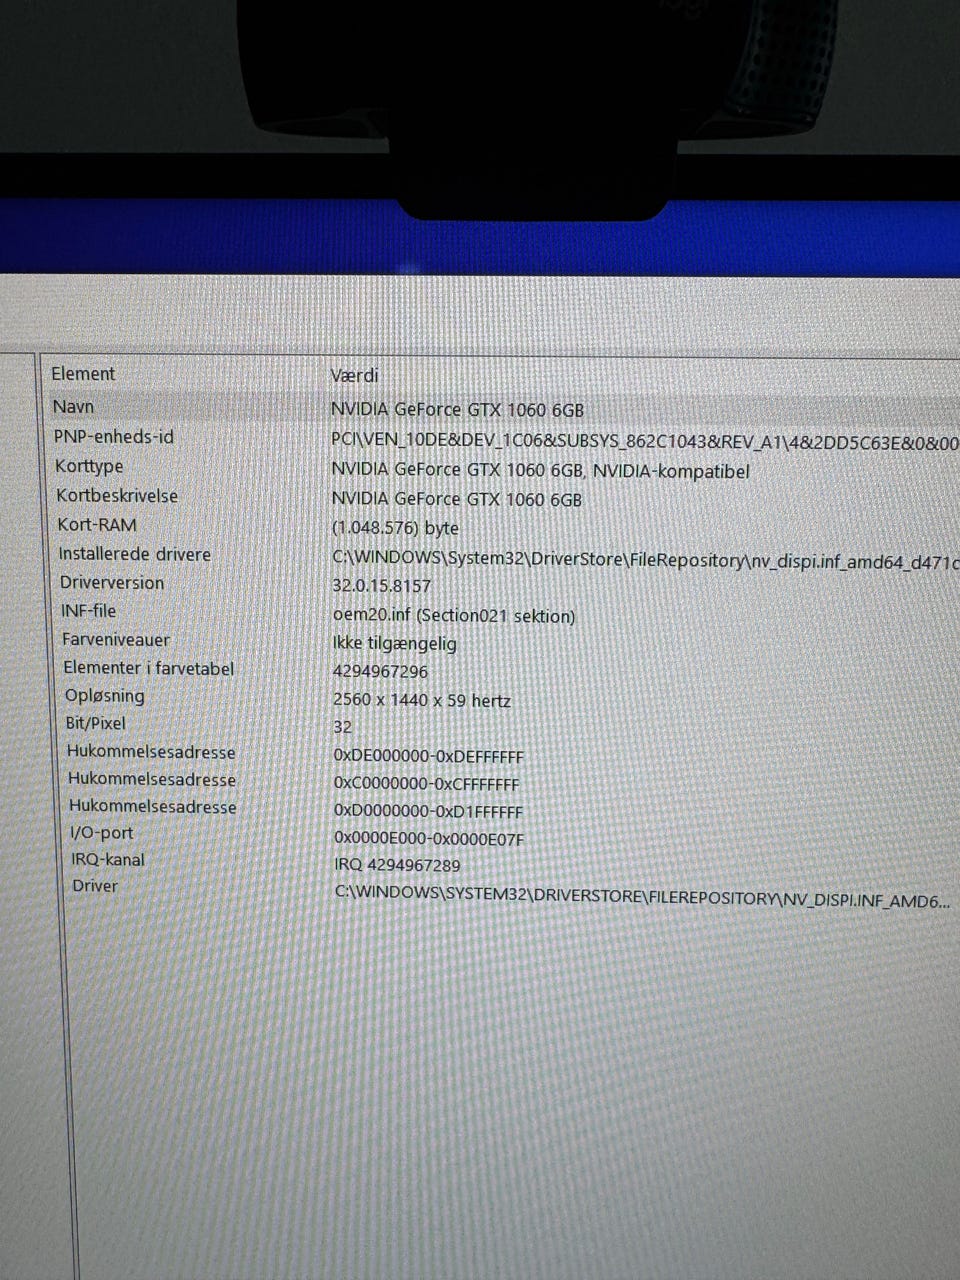The image size is (960, 1280).
Task: Click the I/O port value 0x0000E000-0x0000E07F
Action: pyautogui.click(x=429, y=839)
